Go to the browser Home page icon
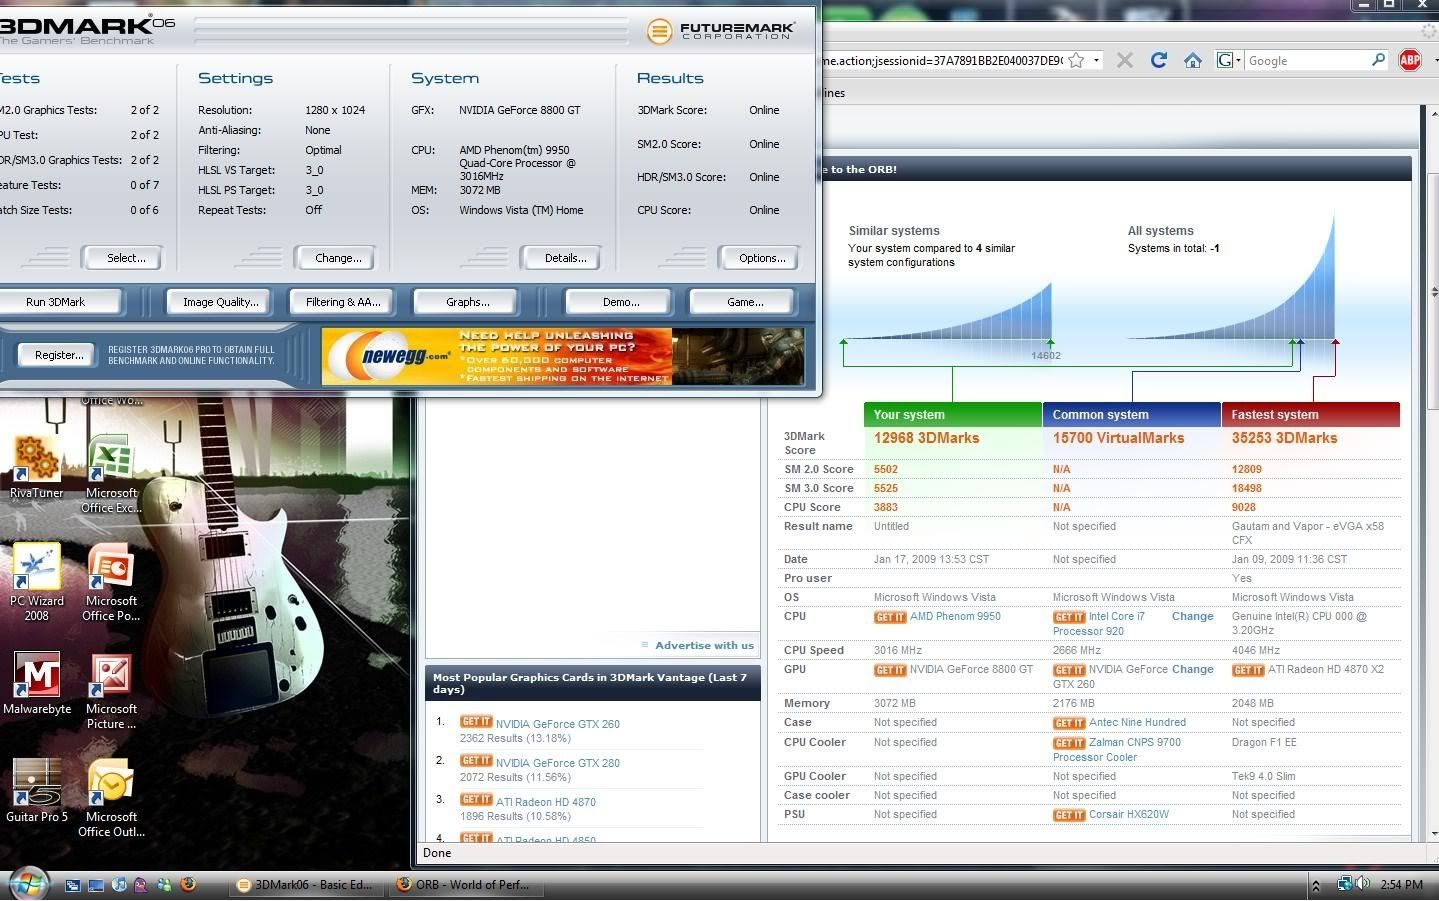This screenshot has height=901, width=1439. [1192, 60]
